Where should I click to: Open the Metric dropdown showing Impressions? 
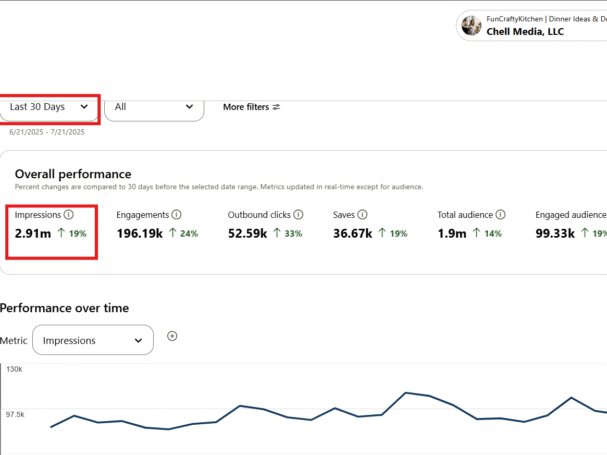pyautogui.click(x=93, y=340)
